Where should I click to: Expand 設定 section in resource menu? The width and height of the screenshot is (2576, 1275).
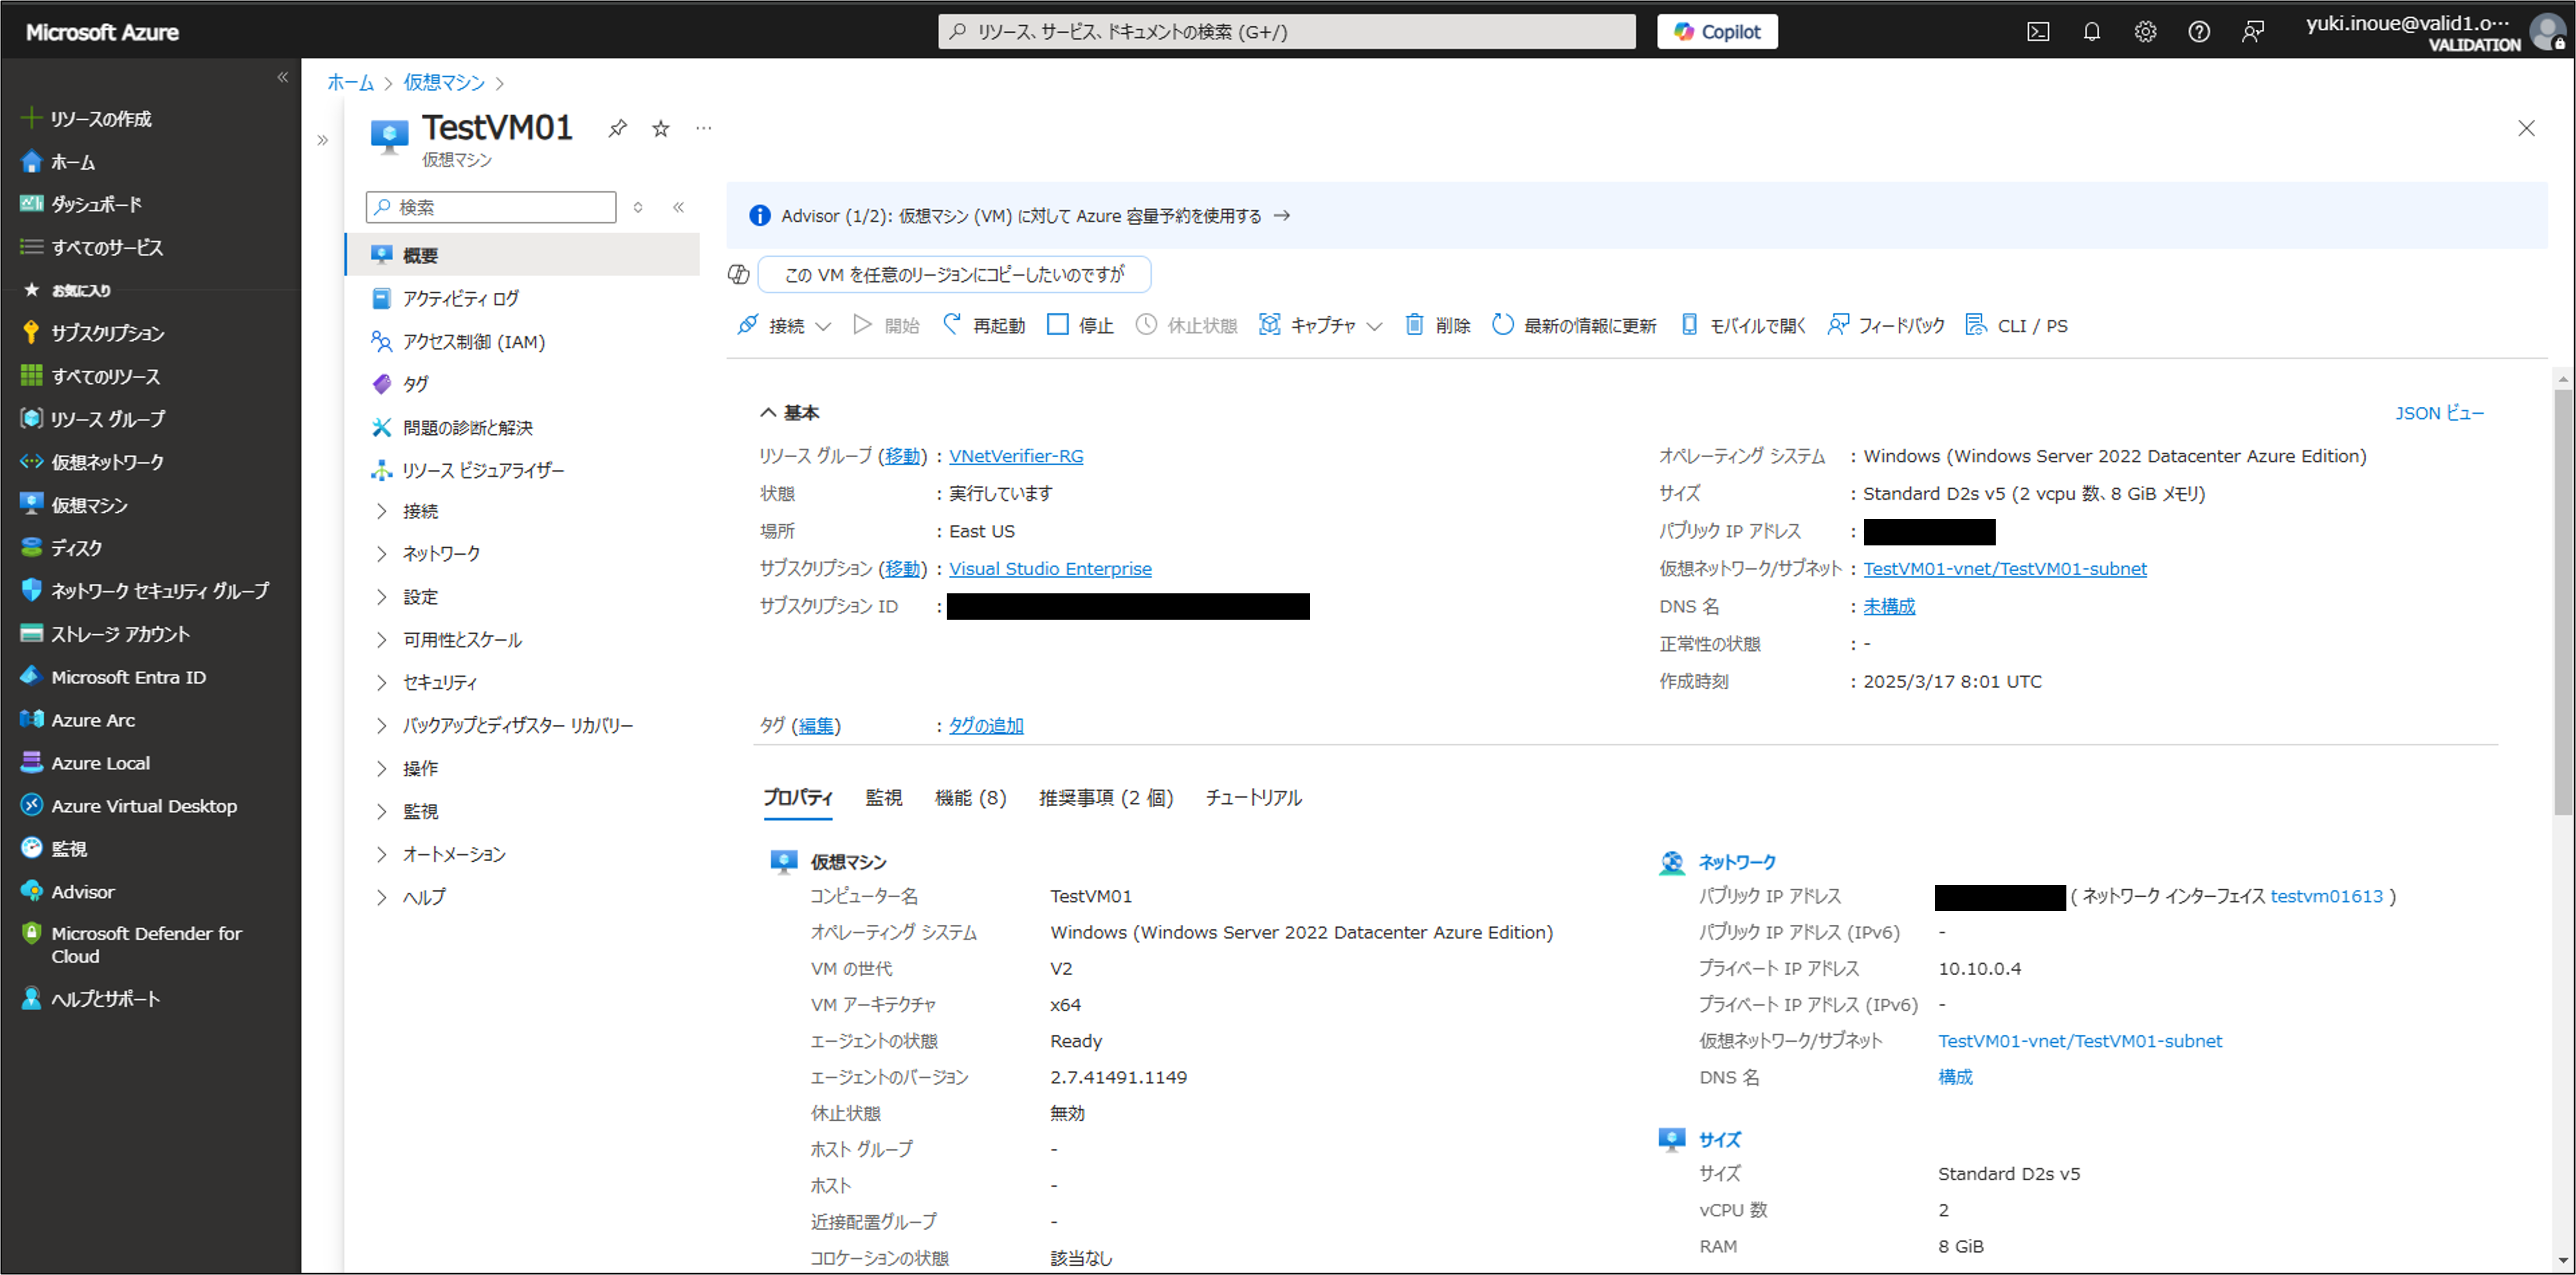pos(408,597)
